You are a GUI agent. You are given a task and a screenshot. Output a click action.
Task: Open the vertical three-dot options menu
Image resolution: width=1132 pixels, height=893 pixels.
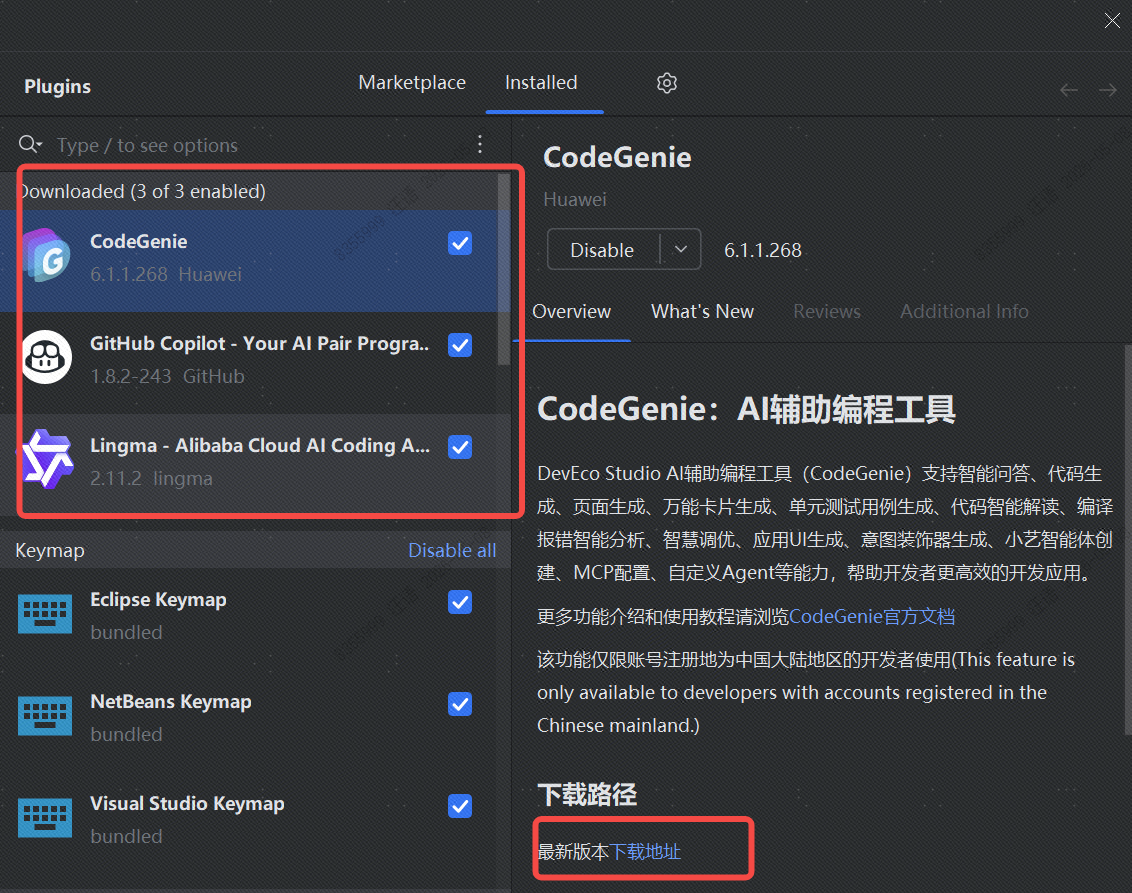(x=480, y=144)
